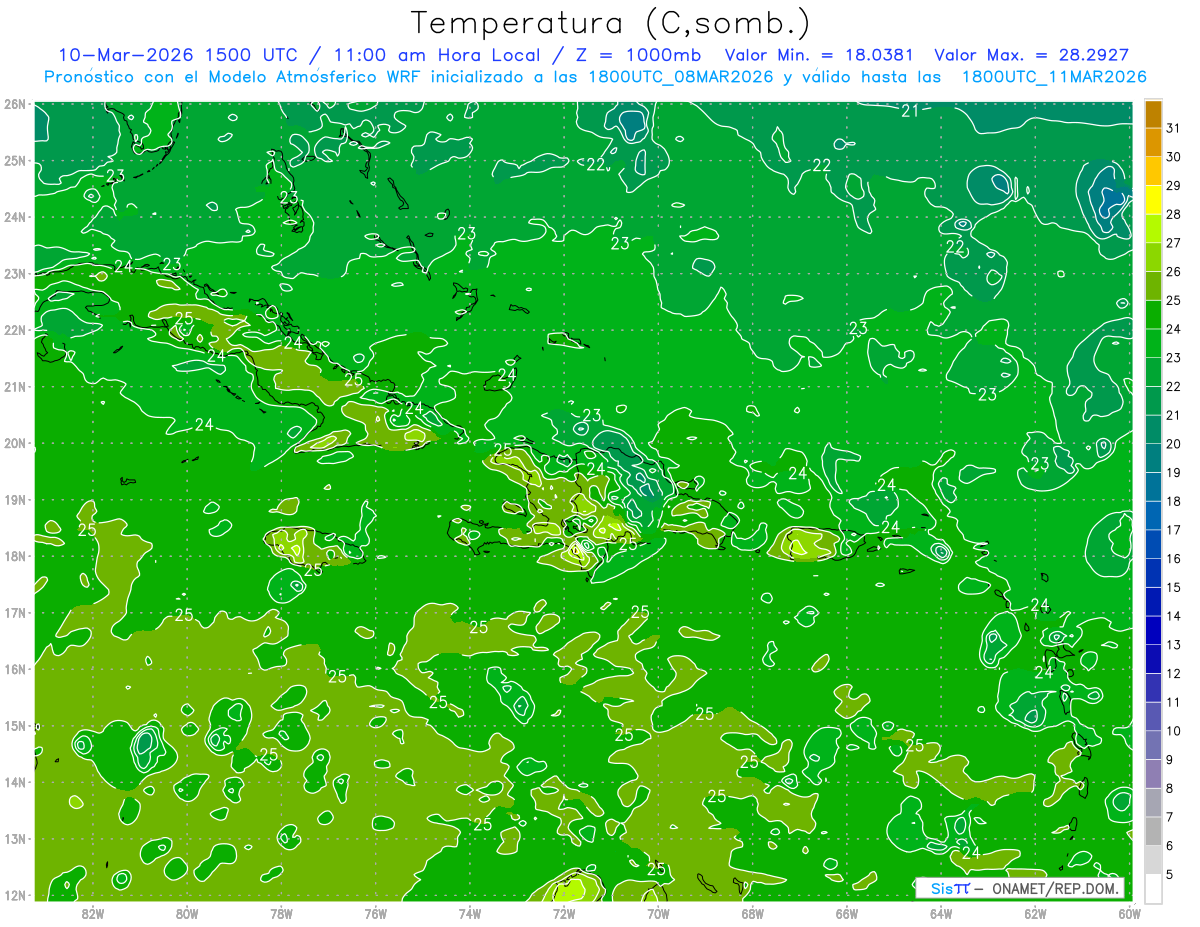Click the 12N latitude label
1200x927 pixels.
(15, 895)
